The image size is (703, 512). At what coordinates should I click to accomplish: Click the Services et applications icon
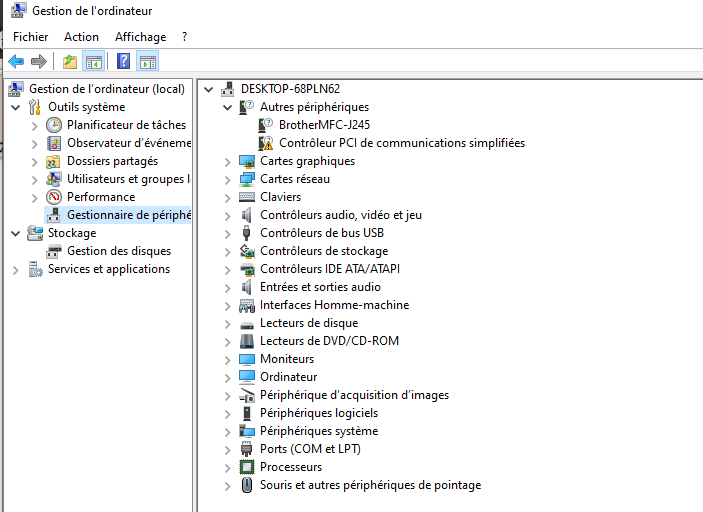coord(35,269)
